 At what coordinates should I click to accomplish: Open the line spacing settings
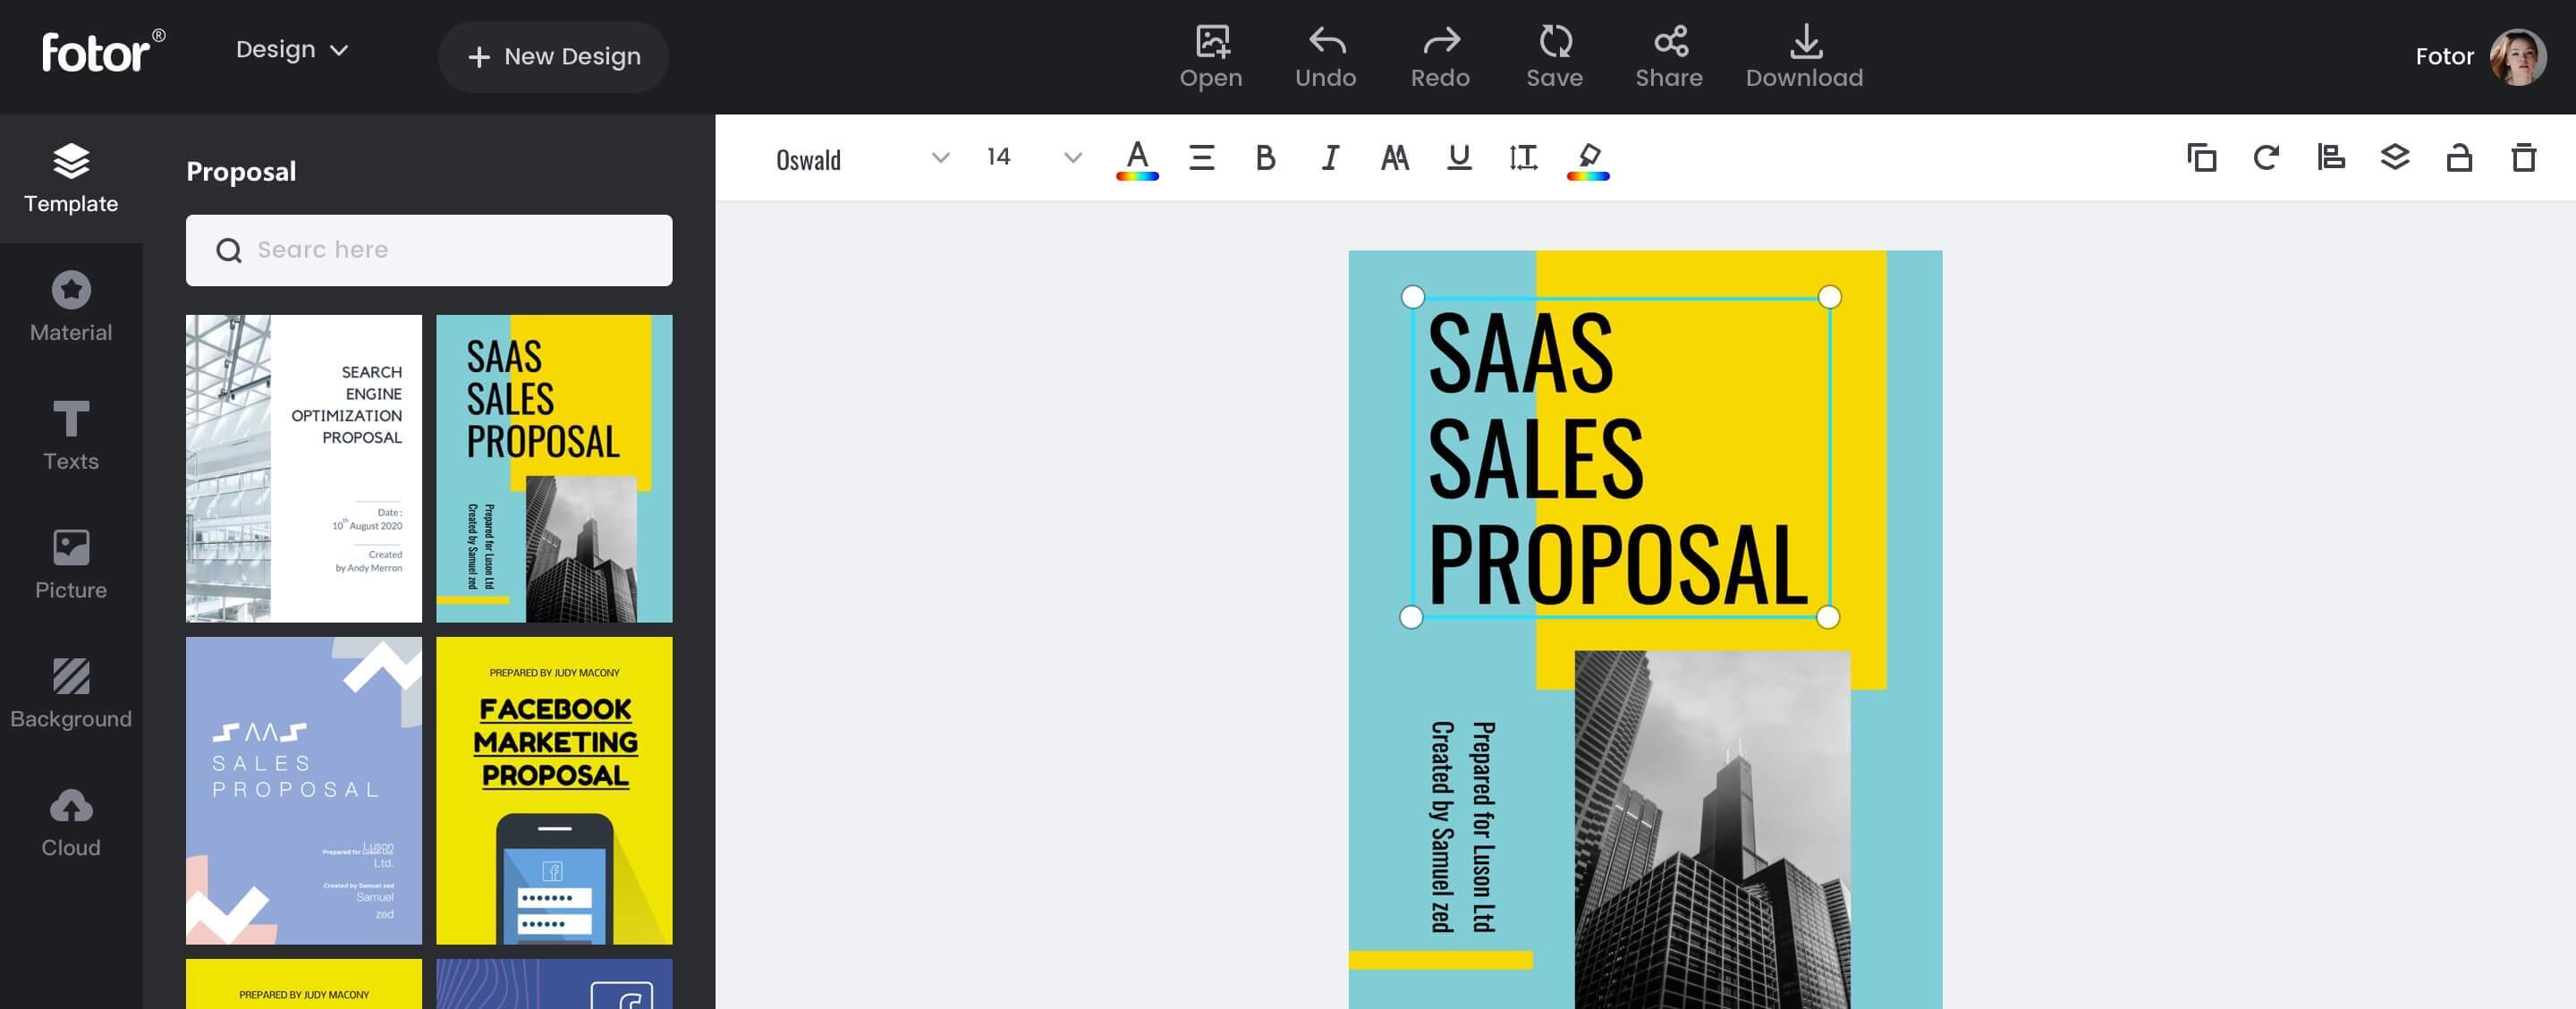[1522, 157]
